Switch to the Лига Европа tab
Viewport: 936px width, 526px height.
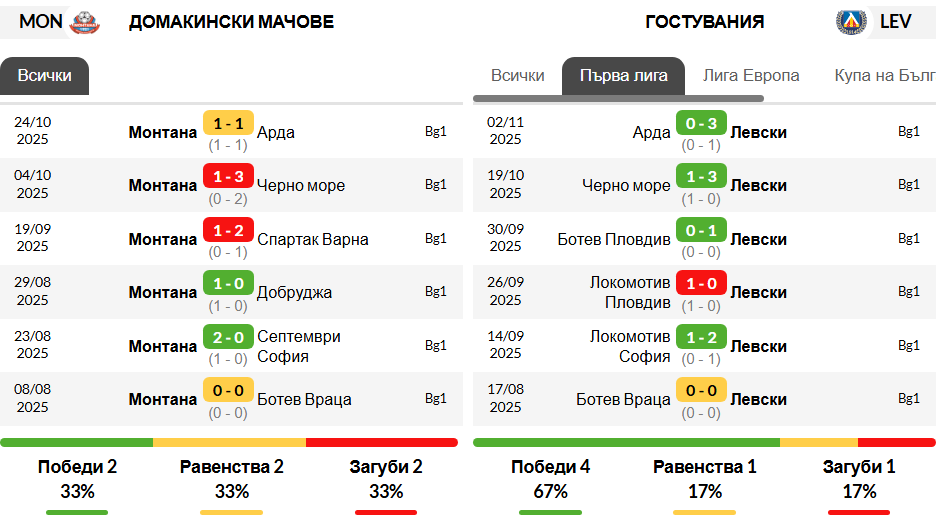[750, 76]
